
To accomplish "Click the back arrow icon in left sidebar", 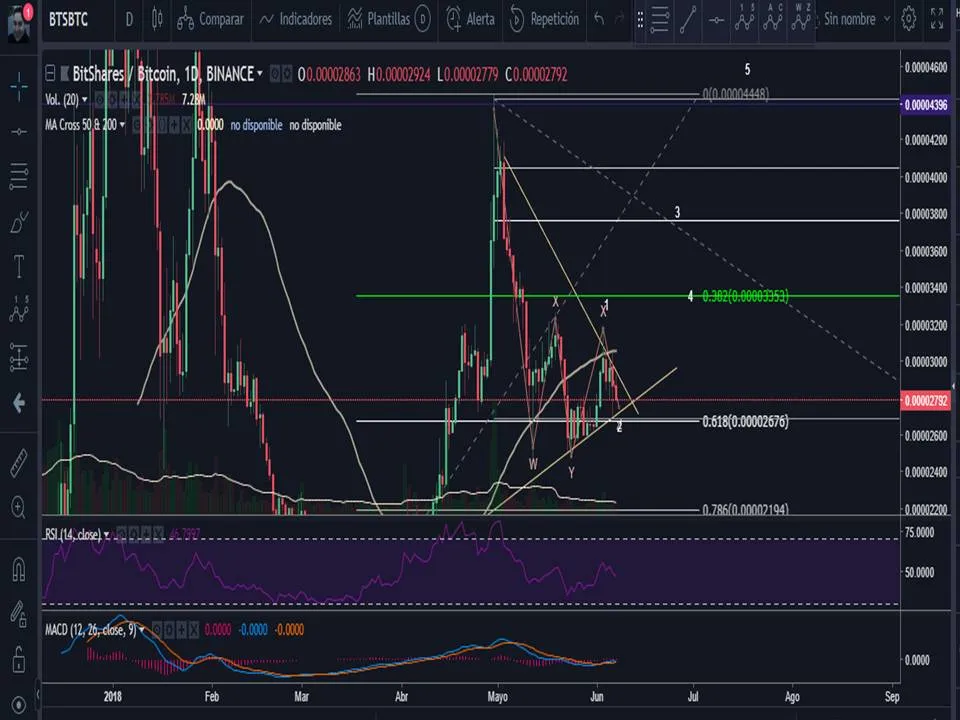I will tap(19, 402).
